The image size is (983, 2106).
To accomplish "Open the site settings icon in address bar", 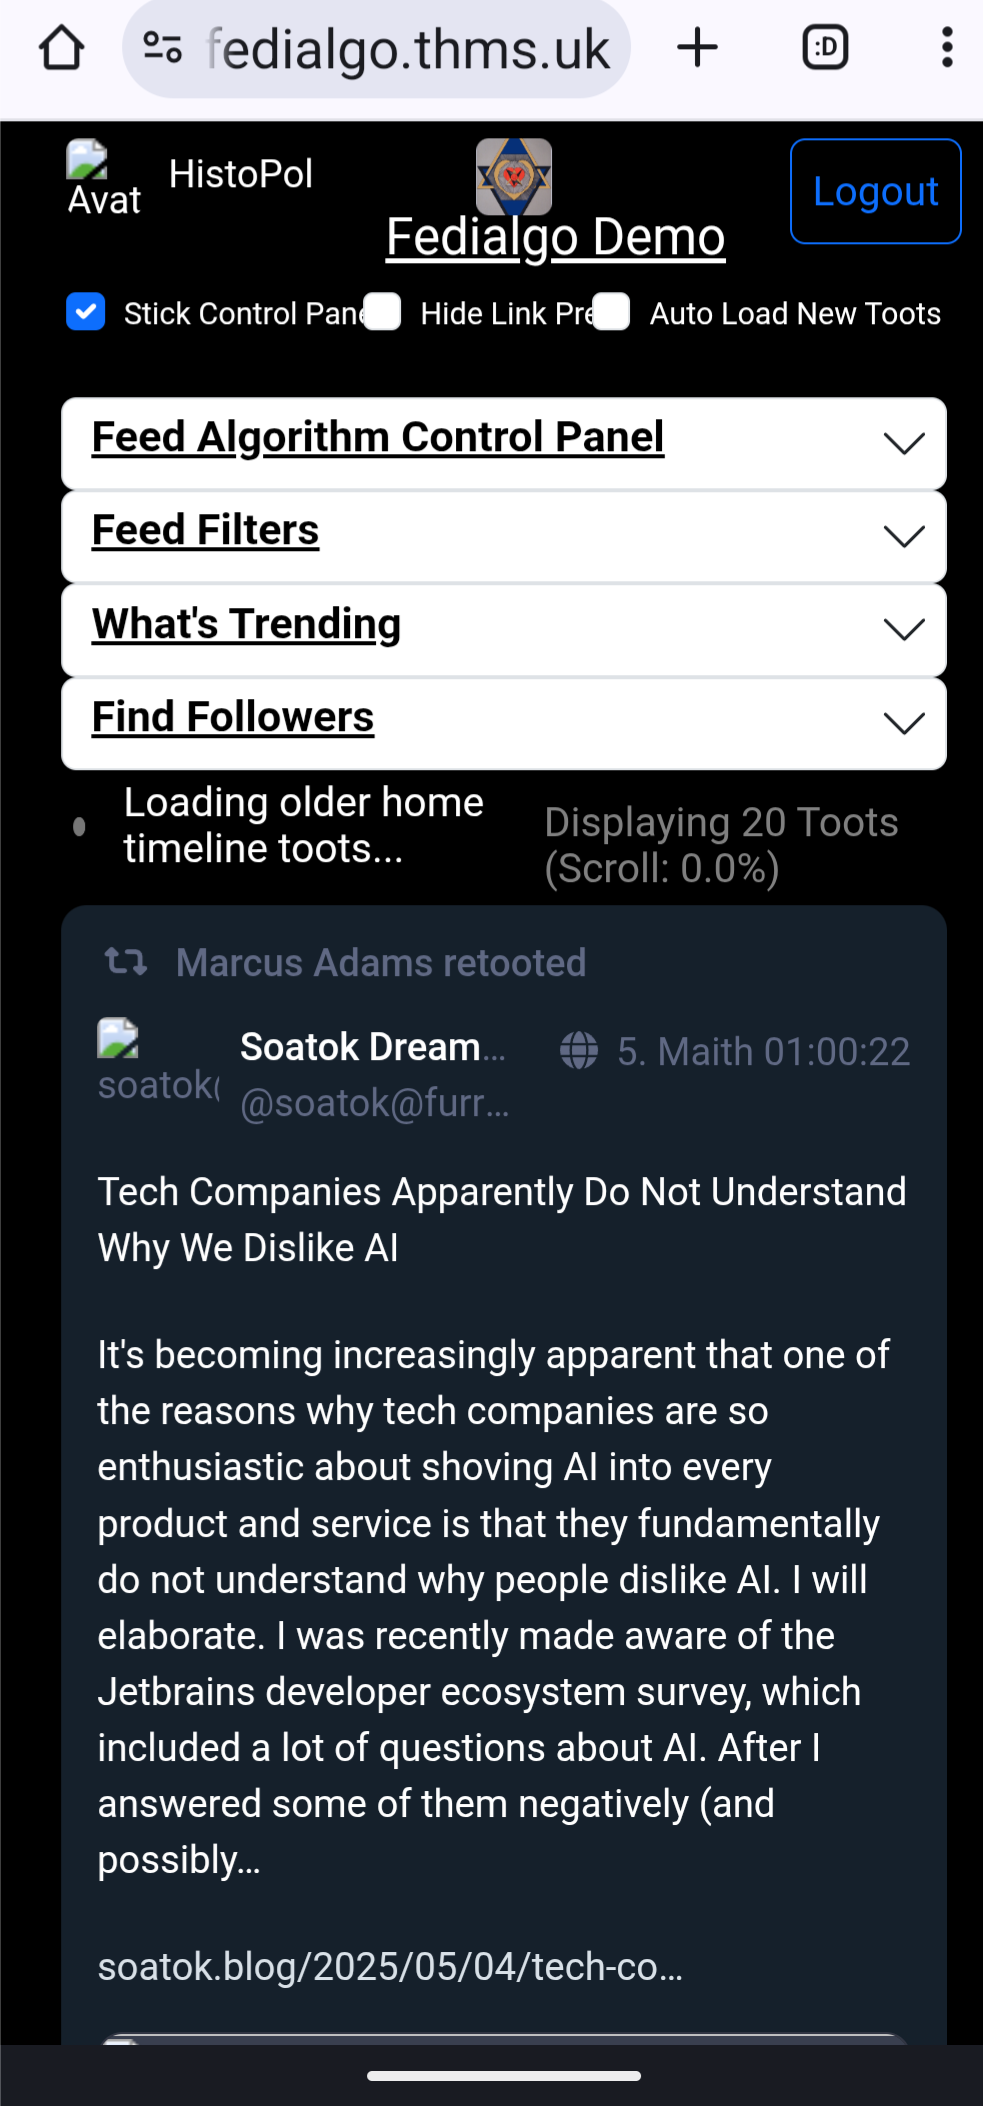I will click(162, 48).
